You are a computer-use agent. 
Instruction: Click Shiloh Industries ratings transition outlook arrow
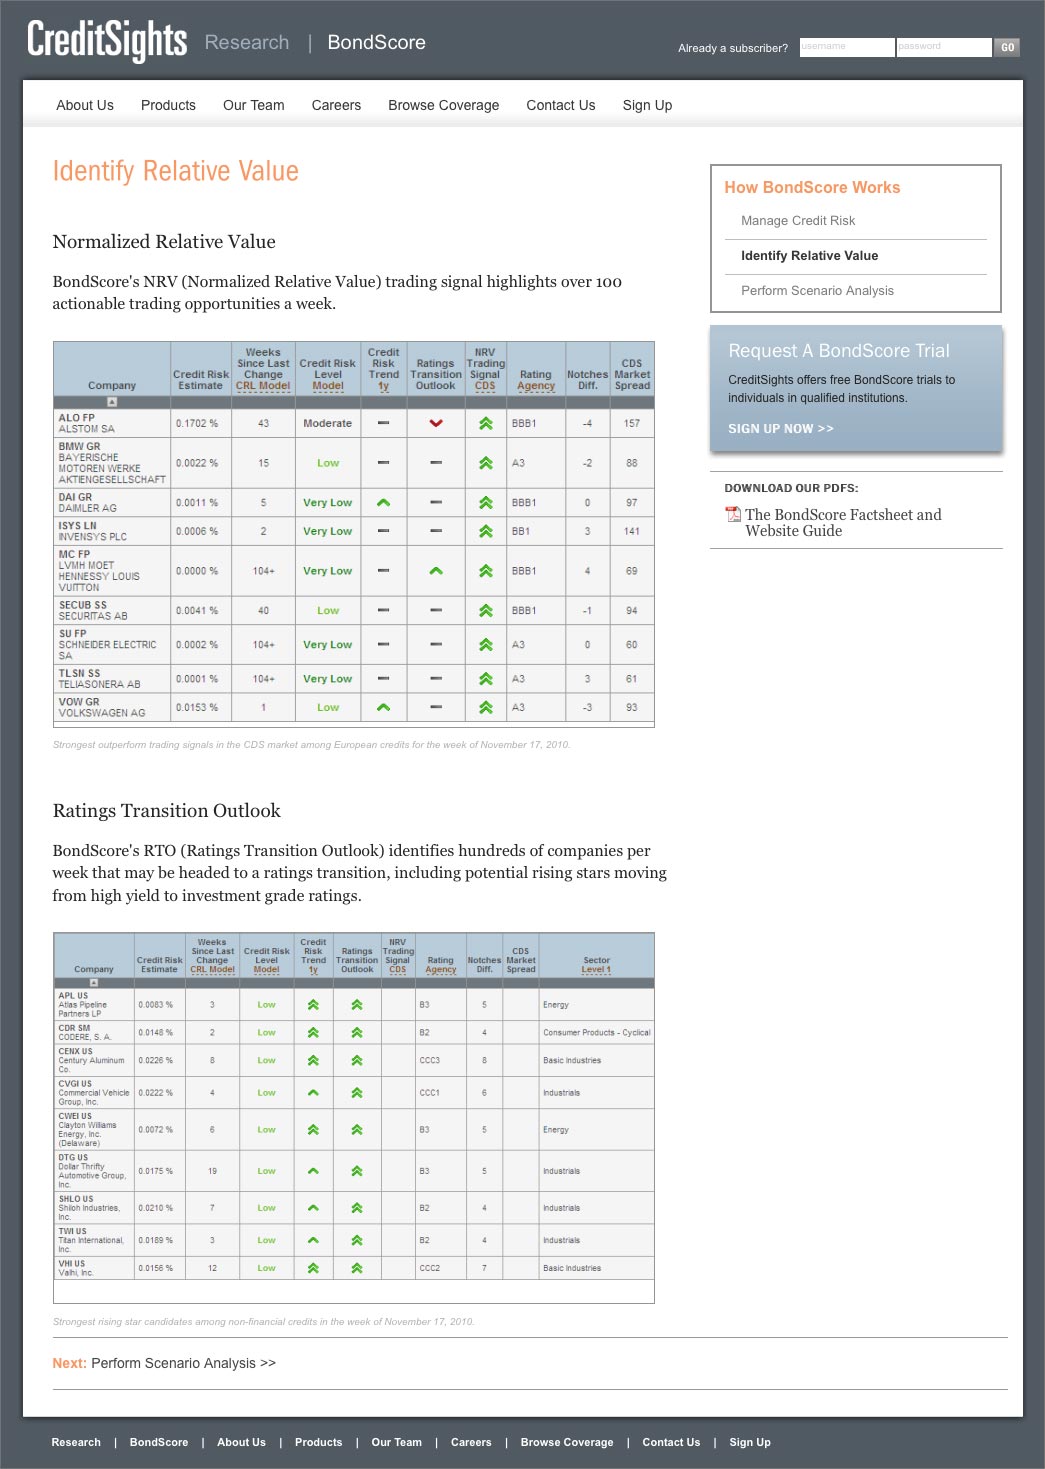357,1208
